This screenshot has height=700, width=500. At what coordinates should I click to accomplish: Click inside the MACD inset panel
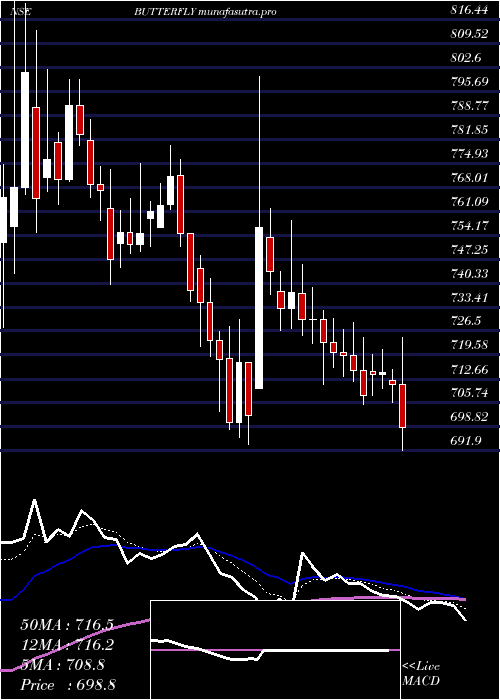click(x=275, y=650)
